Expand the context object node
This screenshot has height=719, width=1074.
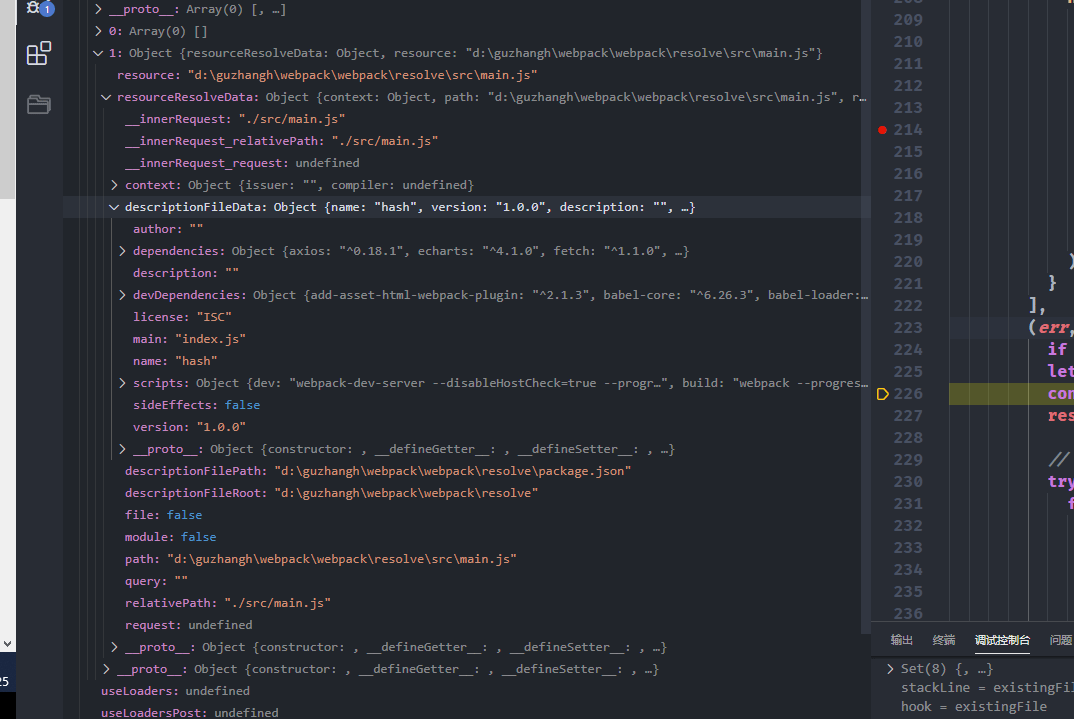pos(115,185)
